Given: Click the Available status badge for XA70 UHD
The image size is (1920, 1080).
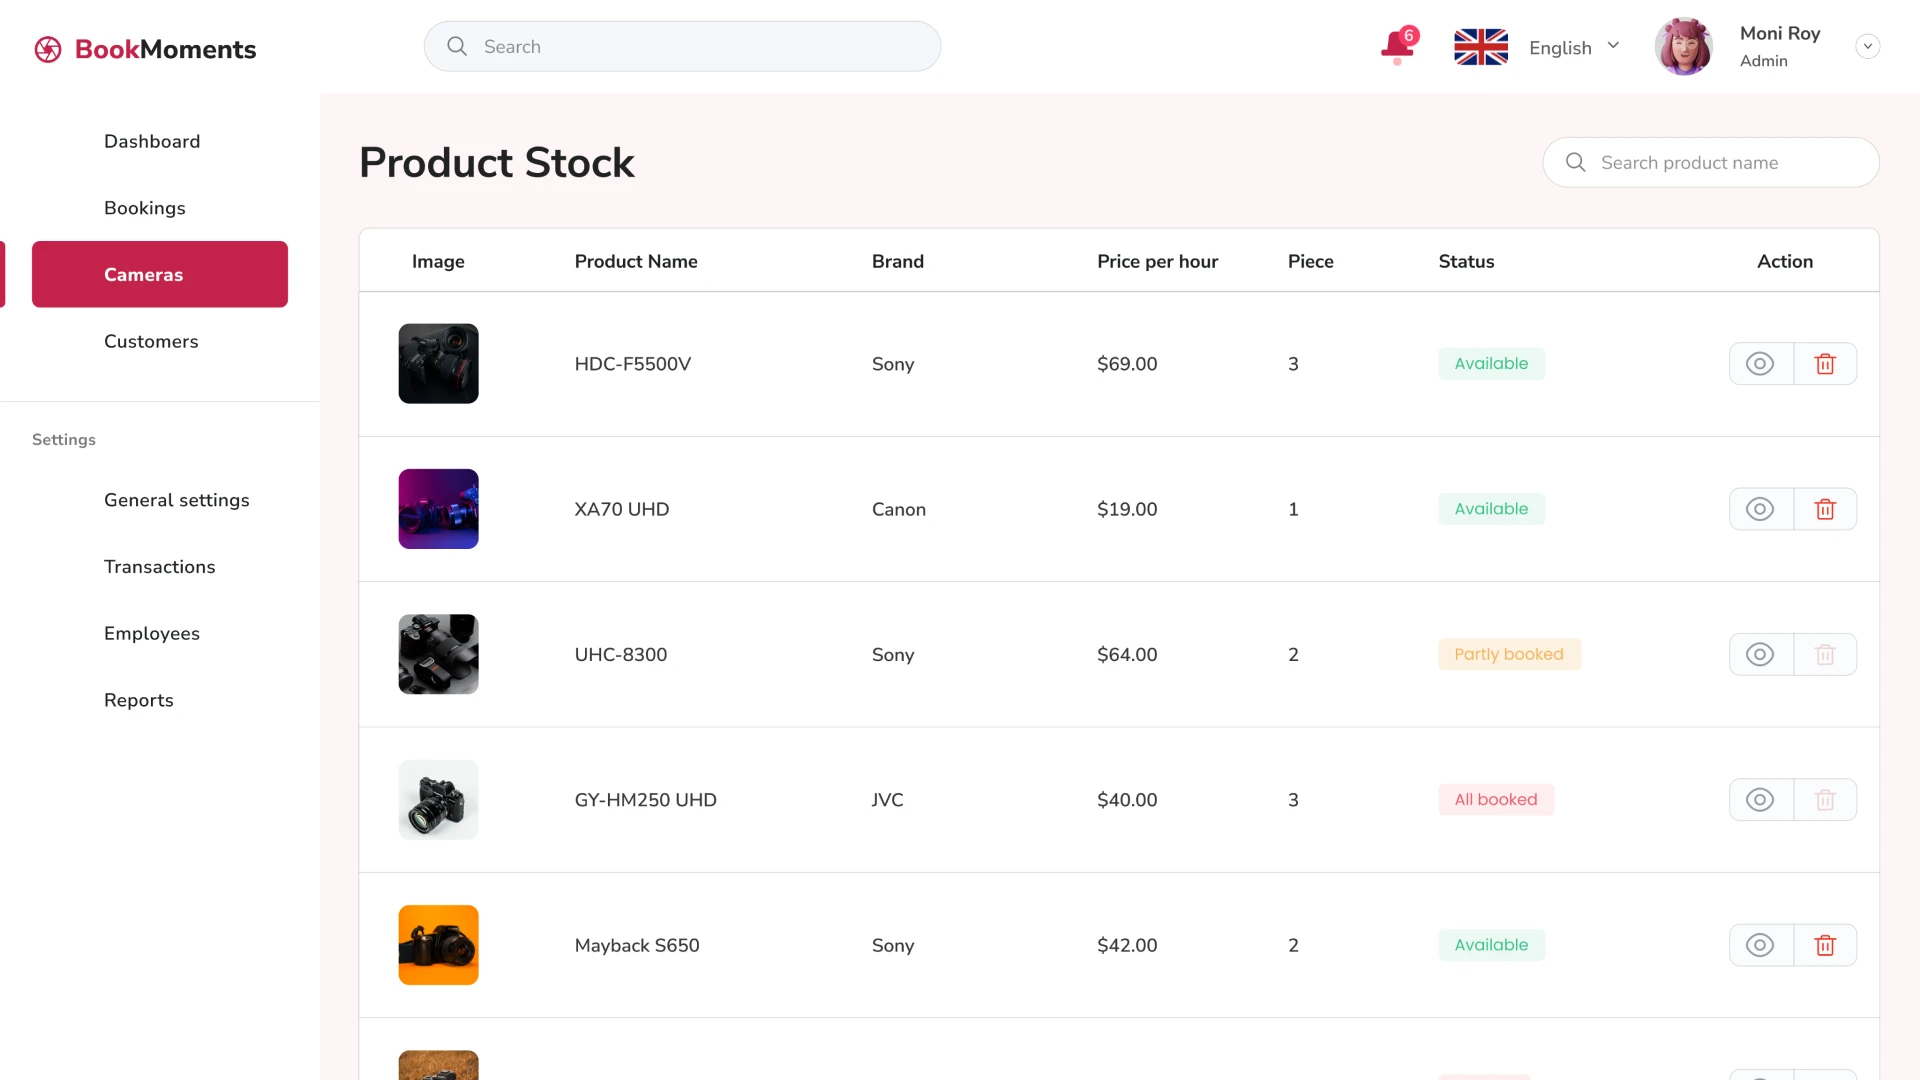Looking at the screenshot, I should click(1491, 508).
